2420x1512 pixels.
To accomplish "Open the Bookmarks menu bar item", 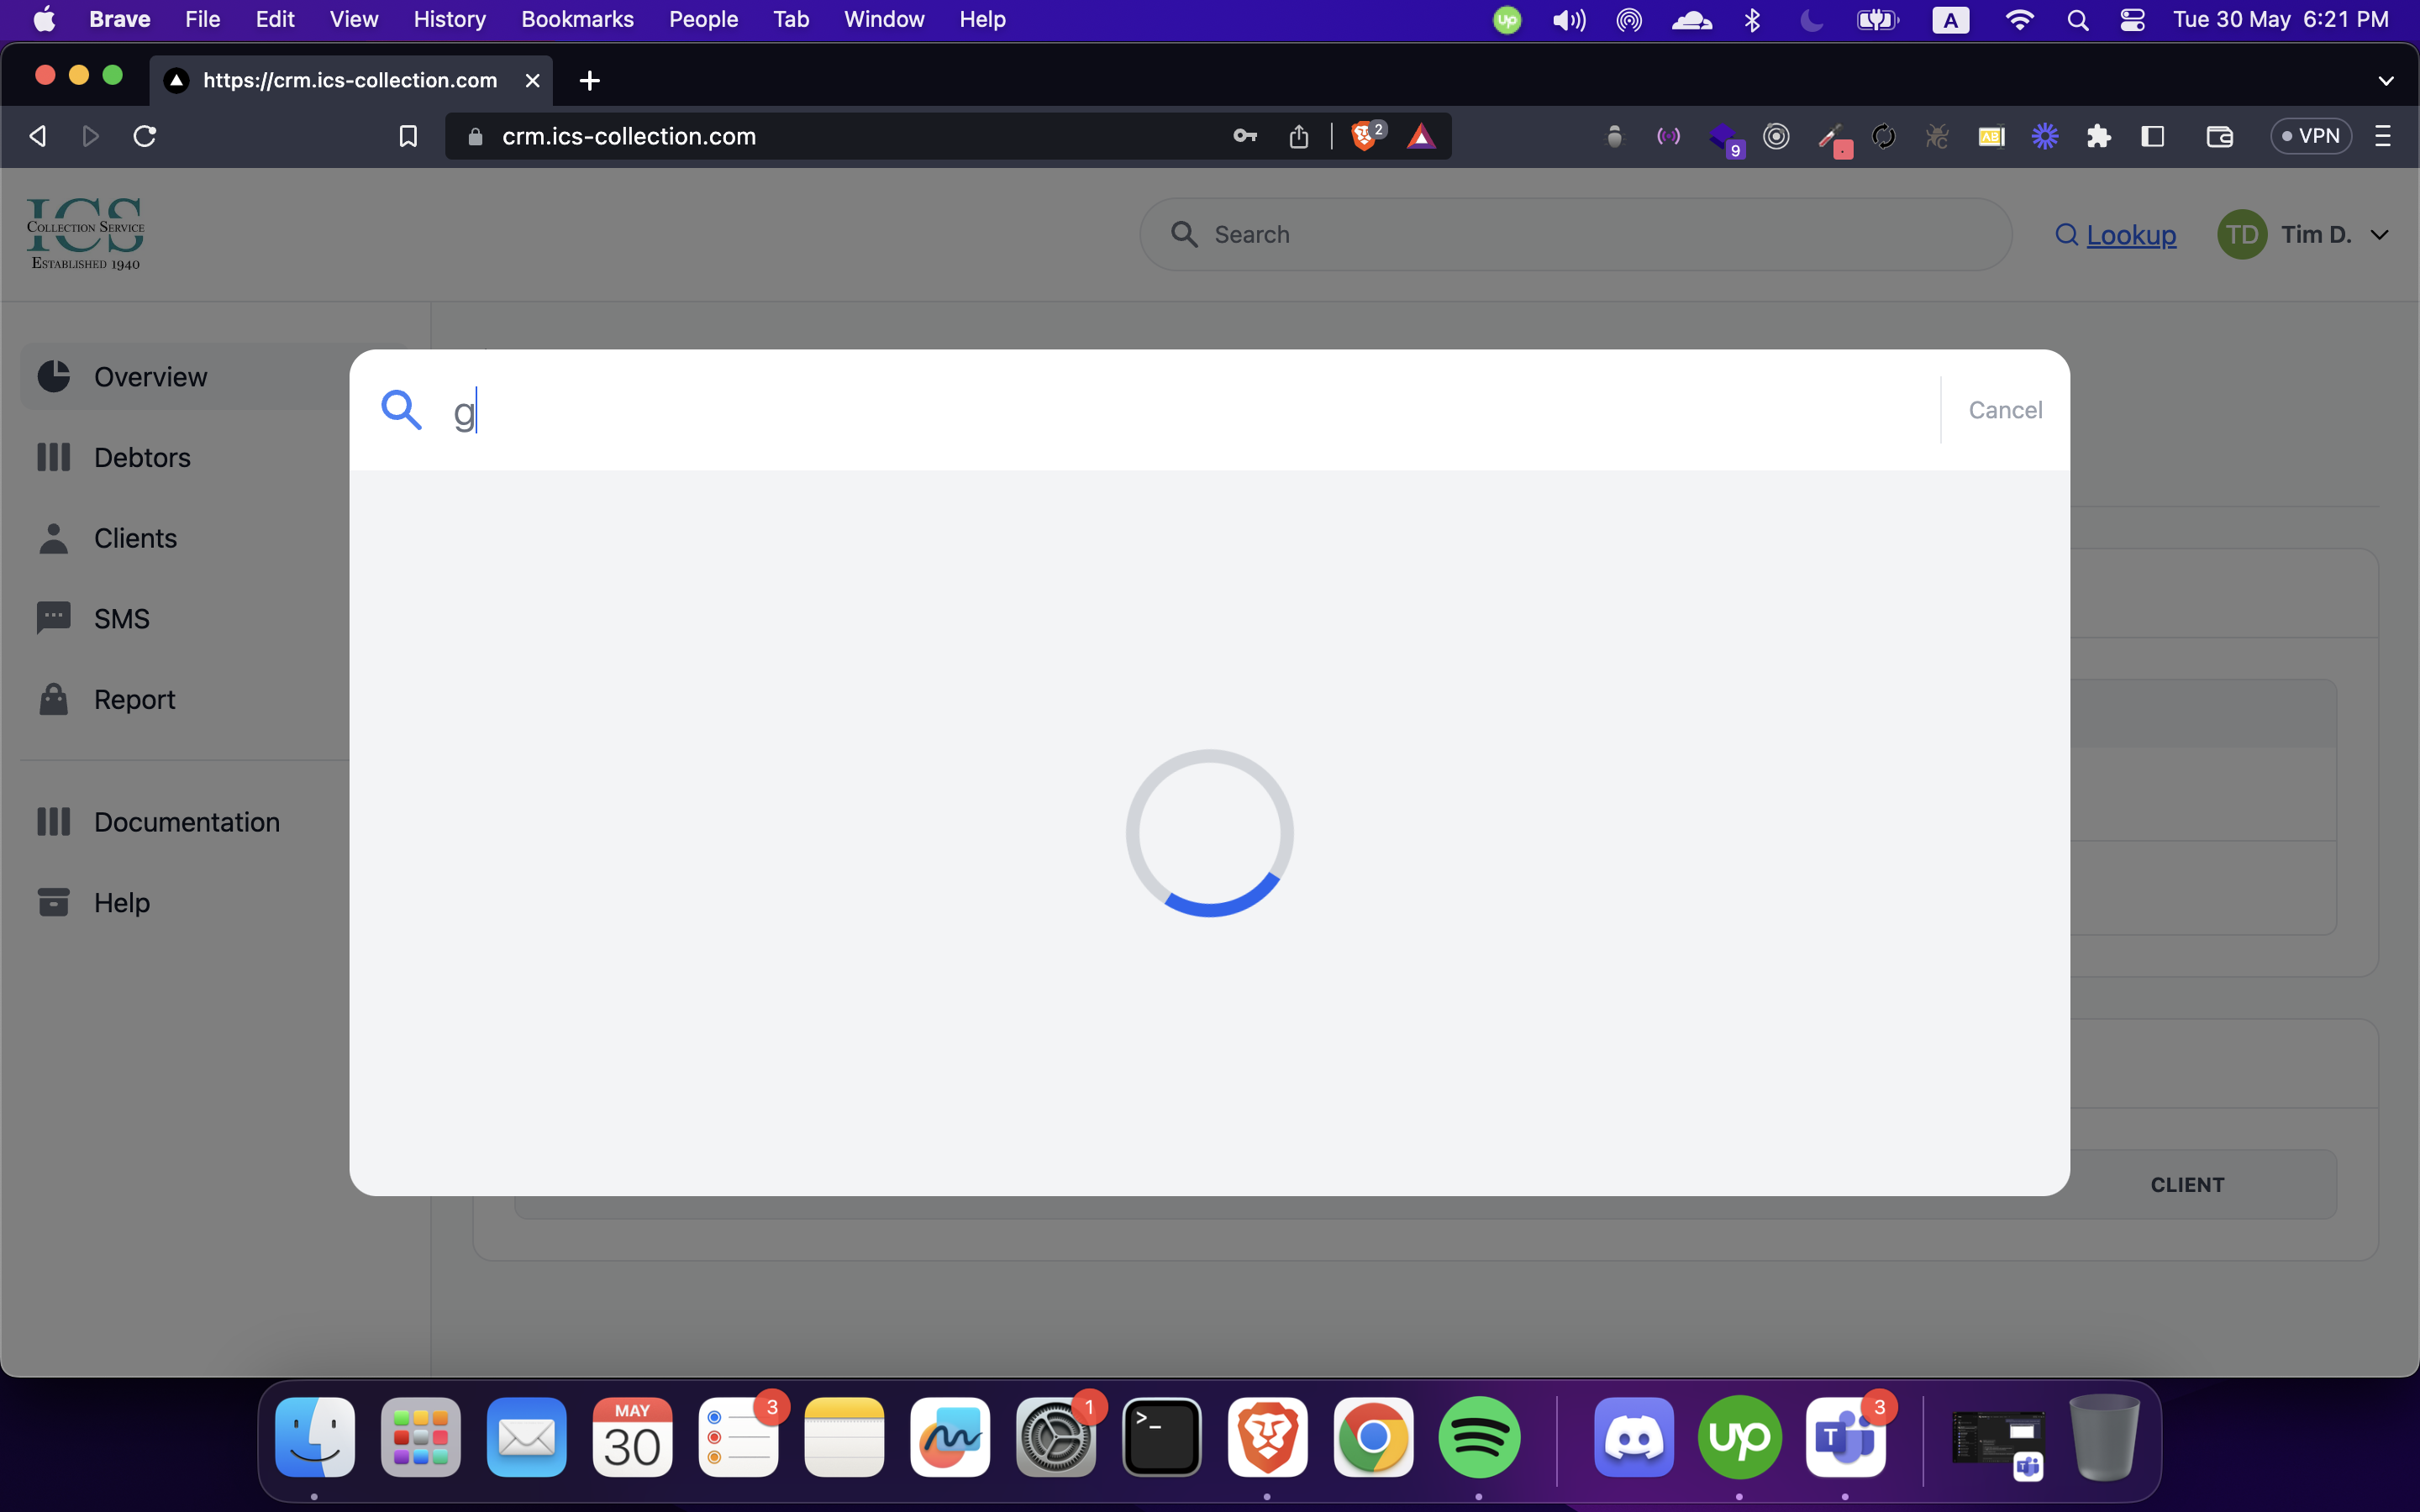I will (577, 19).
